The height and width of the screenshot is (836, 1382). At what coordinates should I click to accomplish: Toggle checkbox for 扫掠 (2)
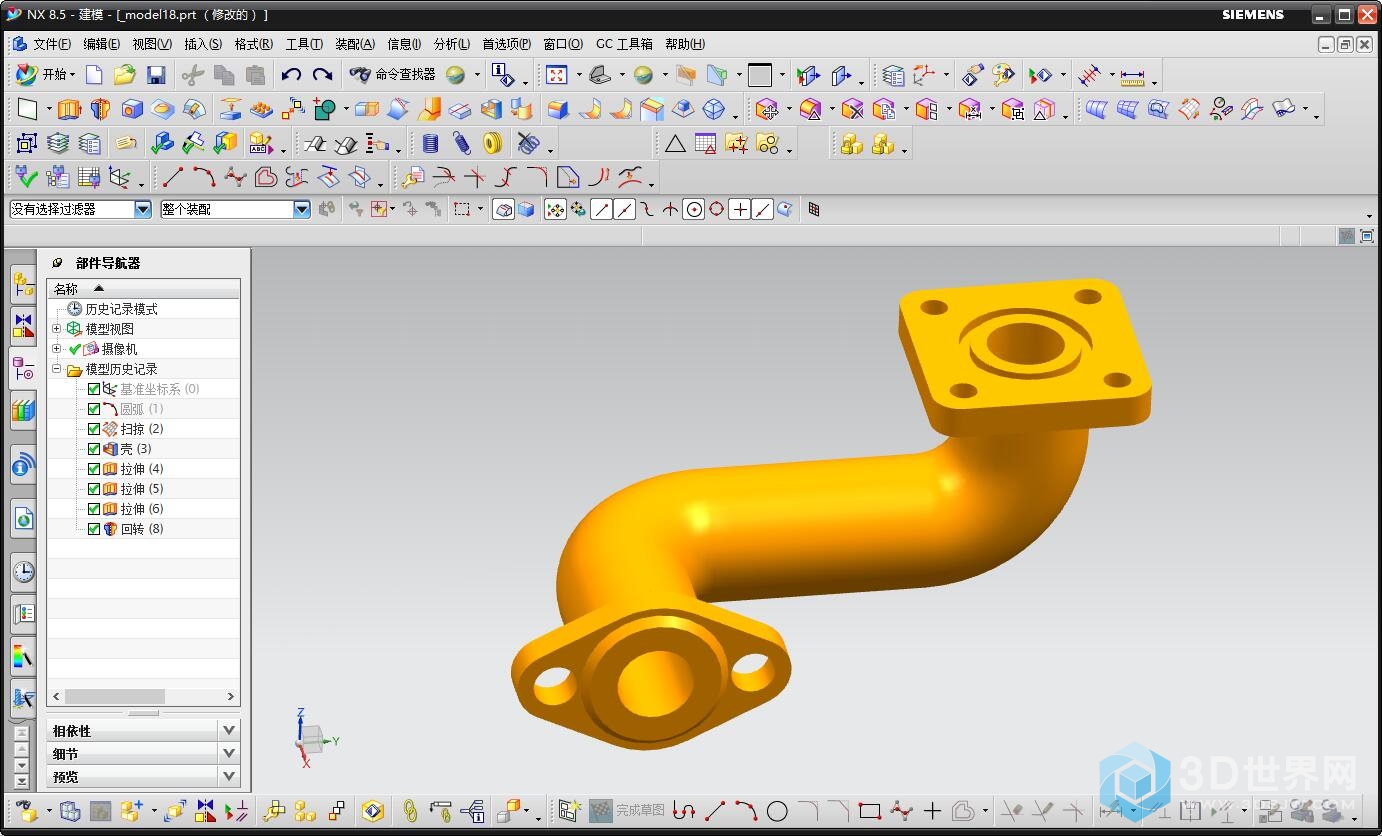94,429
